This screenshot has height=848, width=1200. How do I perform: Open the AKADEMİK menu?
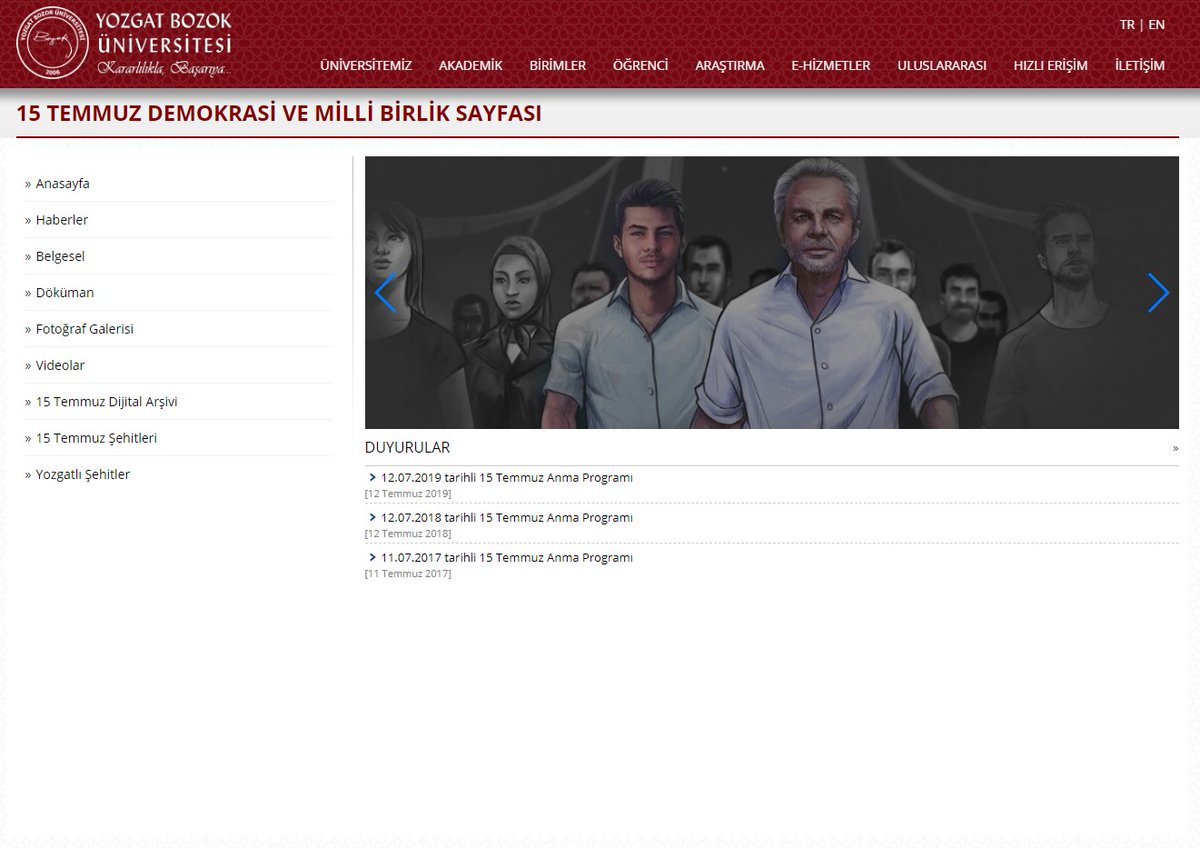tap(470, 65)
